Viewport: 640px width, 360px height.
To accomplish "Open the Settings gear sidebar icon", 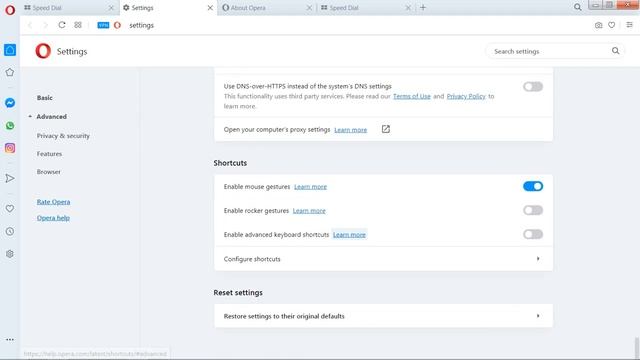I will 10,253.
